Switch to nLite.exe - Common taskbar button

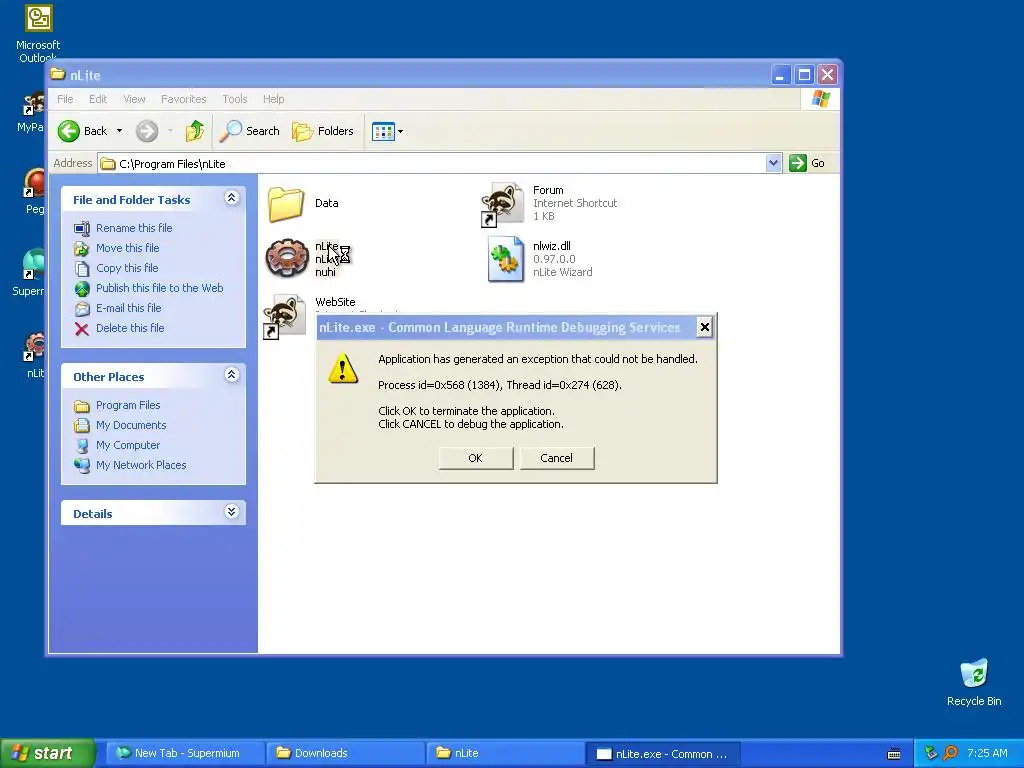tap(664, 754)
